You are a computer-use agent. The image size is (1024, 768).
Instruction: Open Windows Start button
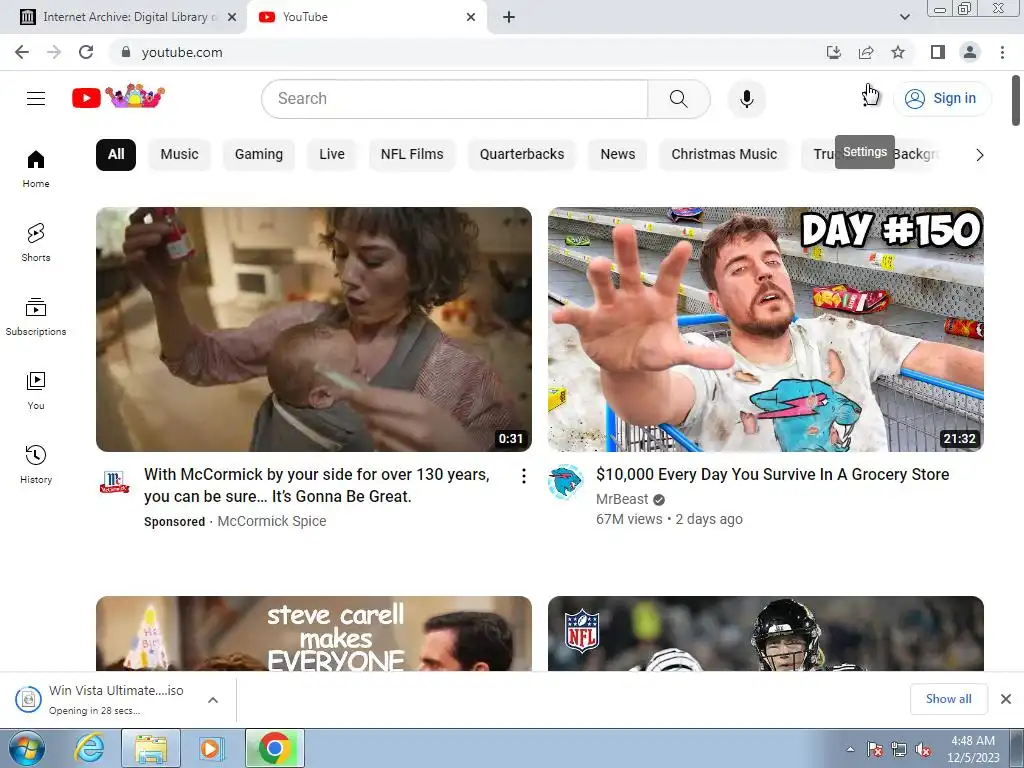[x=27, y=748]
